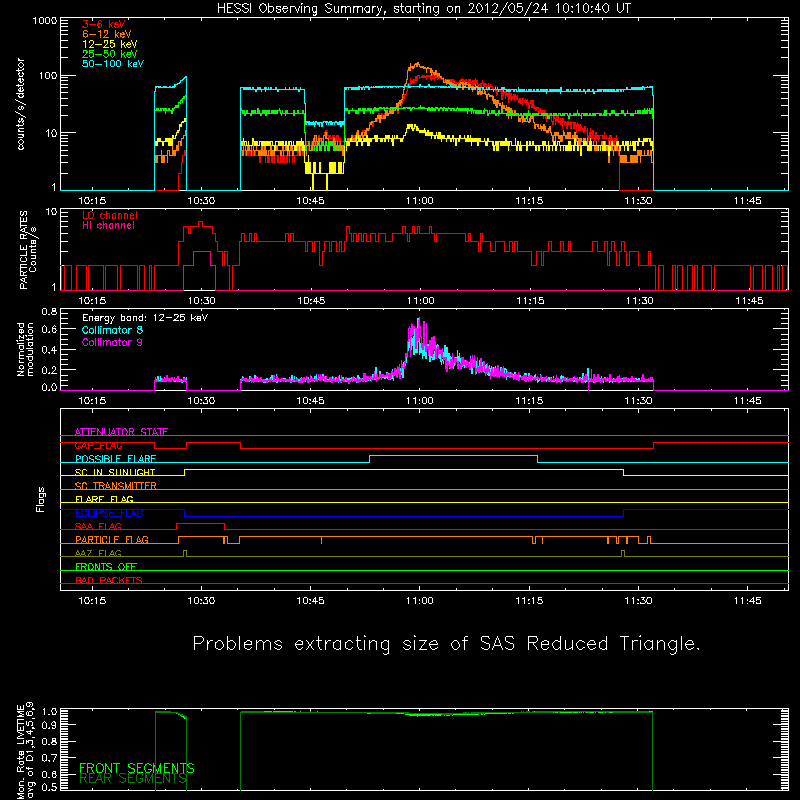Click the Normalized modulation axis label

(25, 349)
